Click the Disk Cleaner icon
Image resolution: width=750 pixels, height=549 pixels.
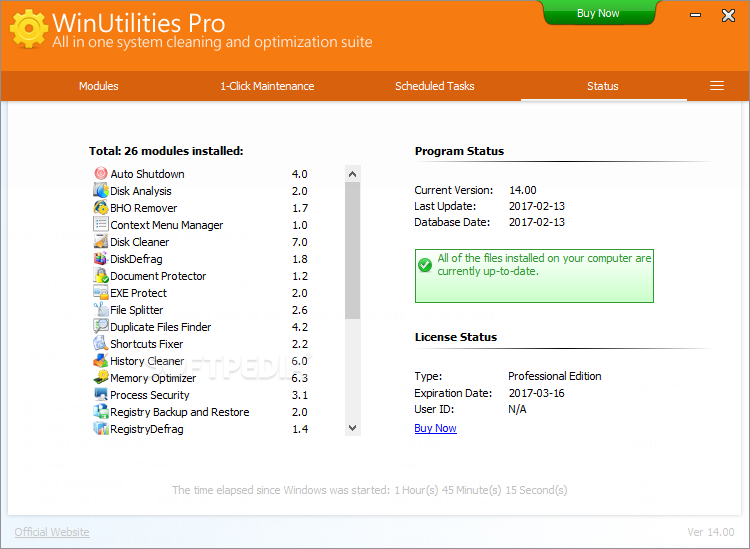(x=100, y=242)
